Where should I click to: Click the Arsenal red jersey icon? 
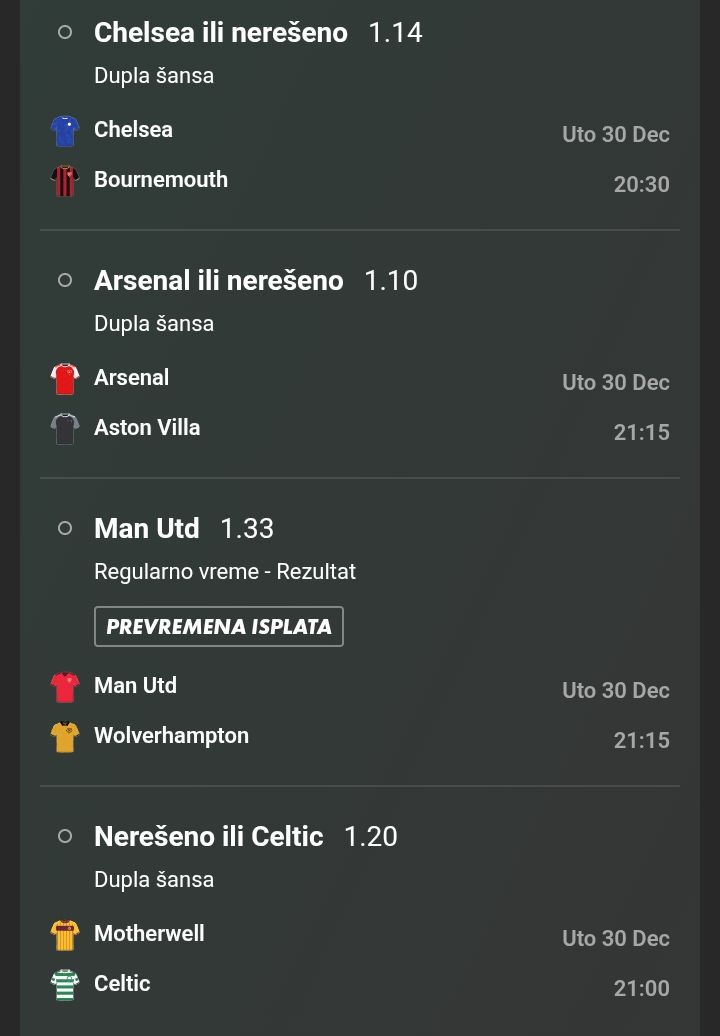pyautogui.click(x=65, y=379)
